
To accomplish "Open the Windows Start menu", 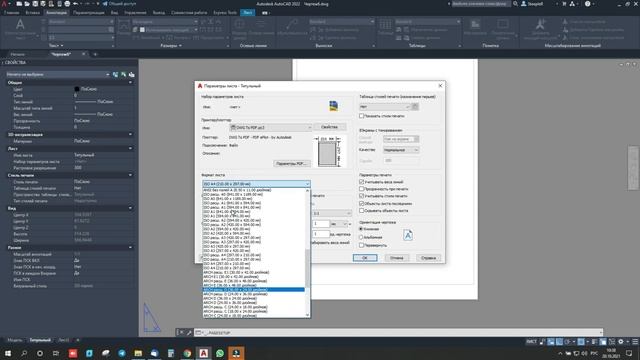I will coord(7,353).
